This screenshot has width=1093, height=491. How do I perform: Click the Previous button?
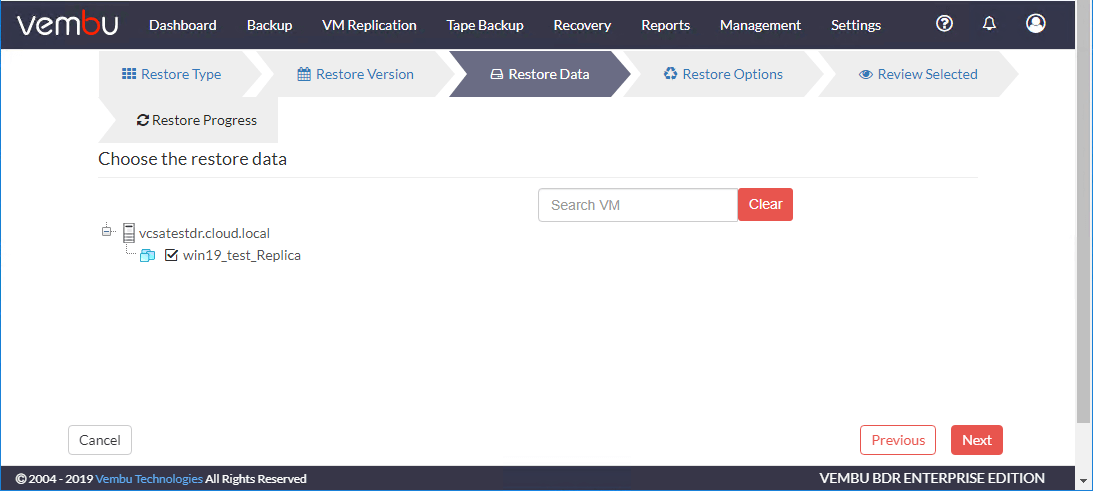click(x=898, y=440)
